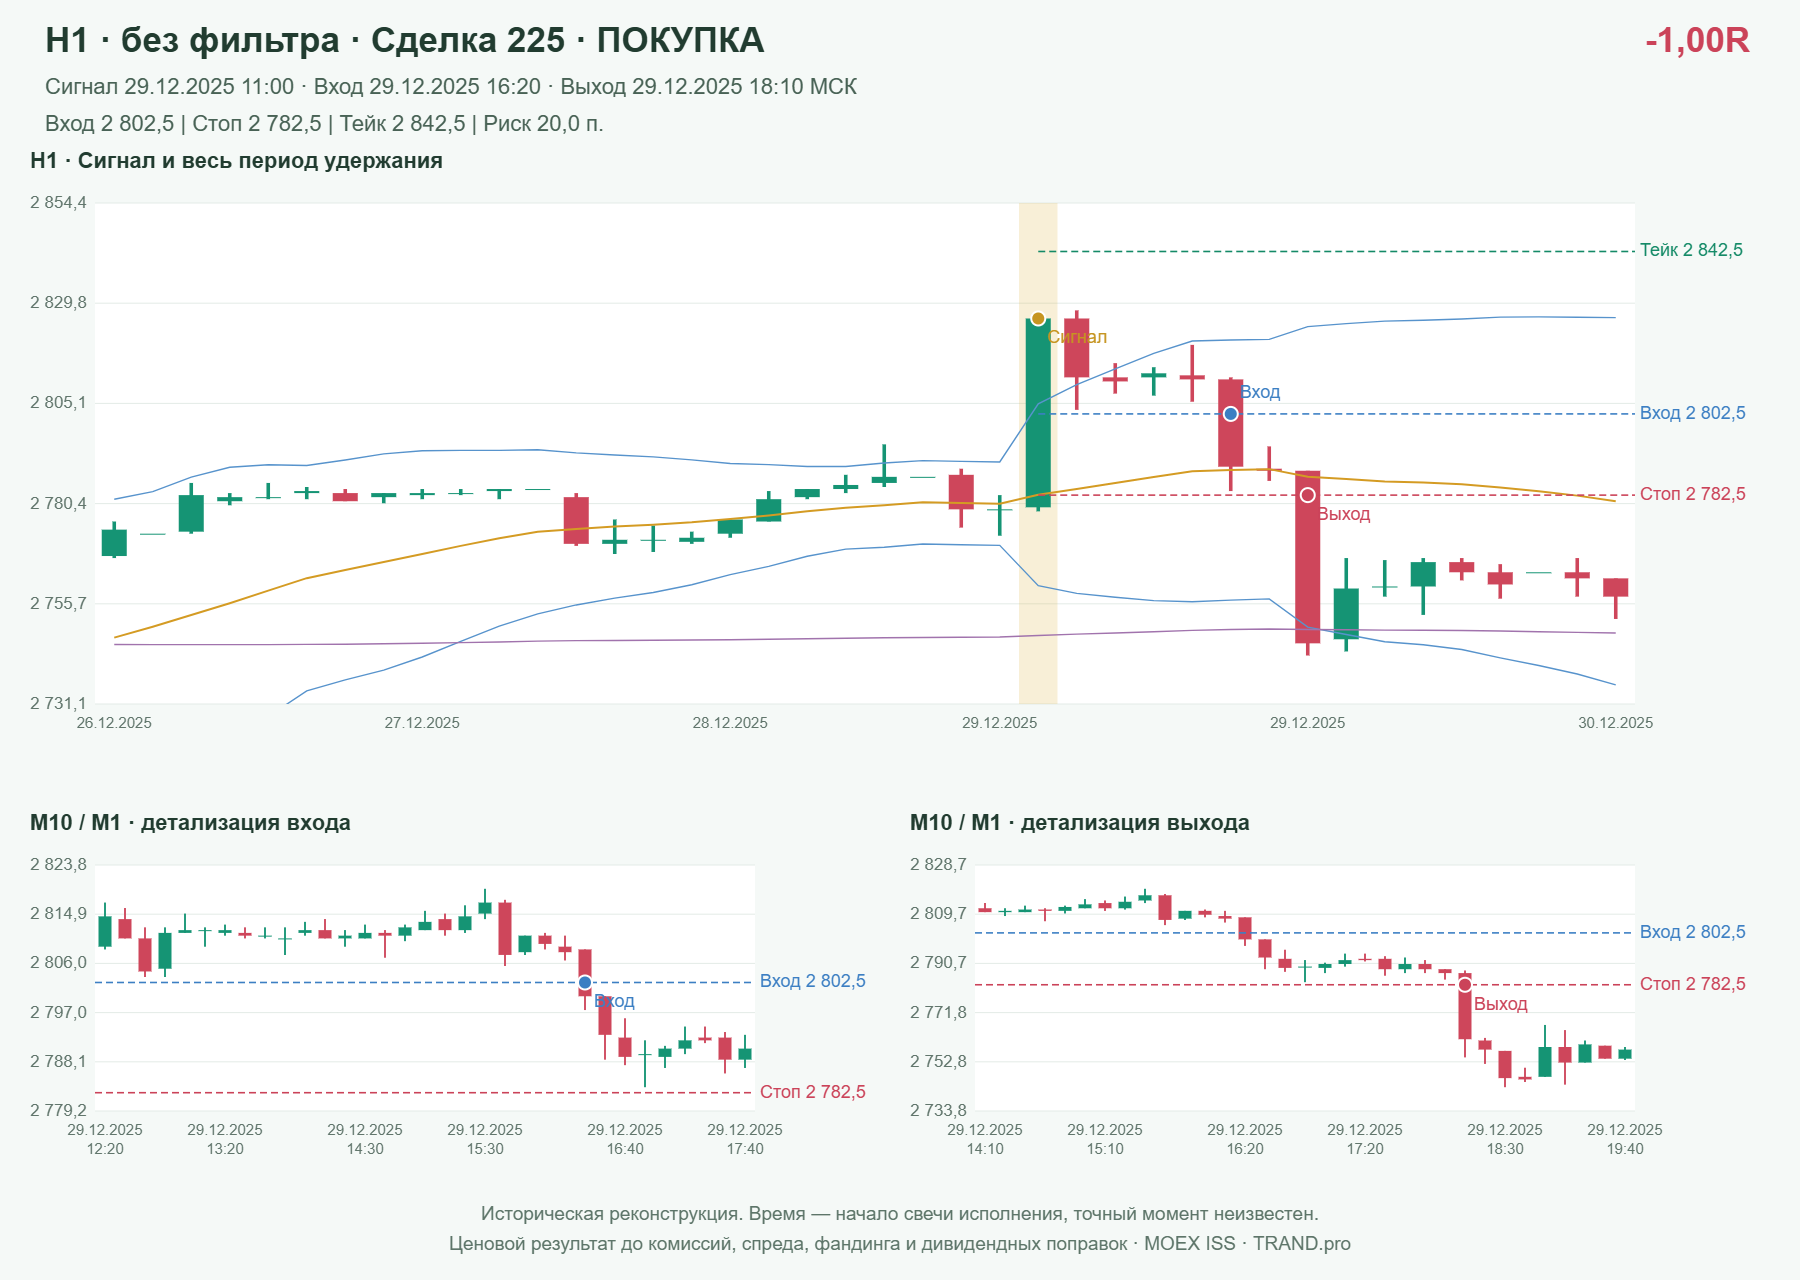This screenshot has height=1280, width=1800.
Task: Click the entry chart y-axis value 2 806,0
Action: [x=58, y=963]
